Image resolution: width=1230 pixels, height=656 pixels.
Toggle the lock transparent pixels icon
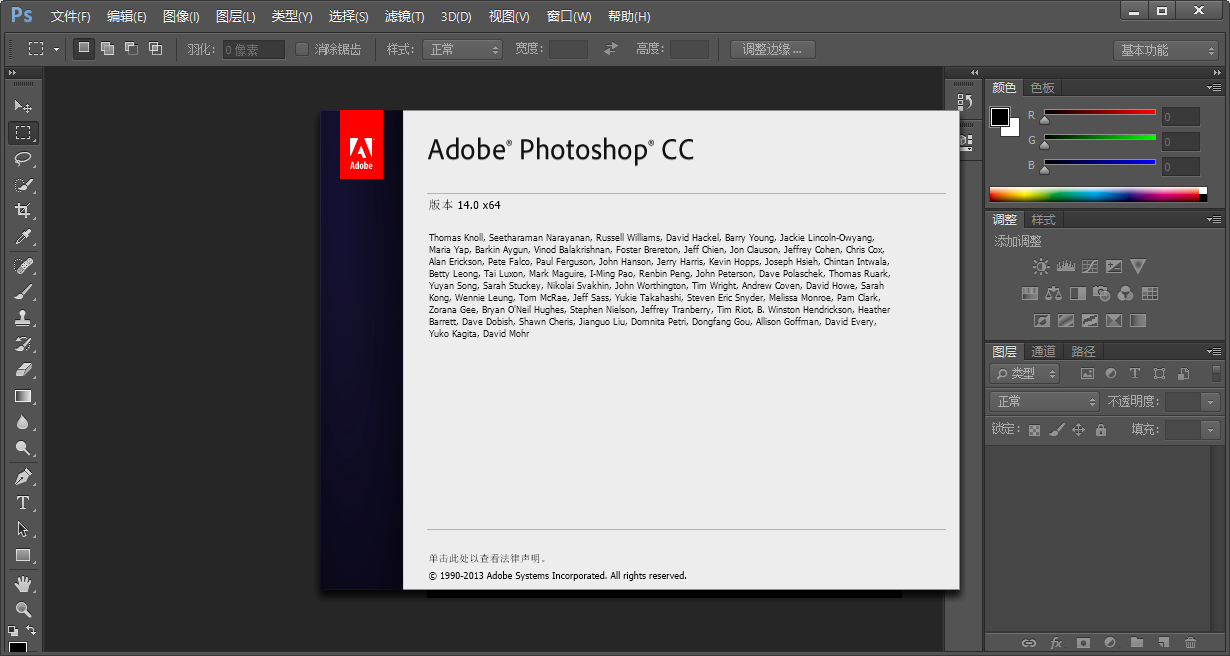[x=1034, y=430]
